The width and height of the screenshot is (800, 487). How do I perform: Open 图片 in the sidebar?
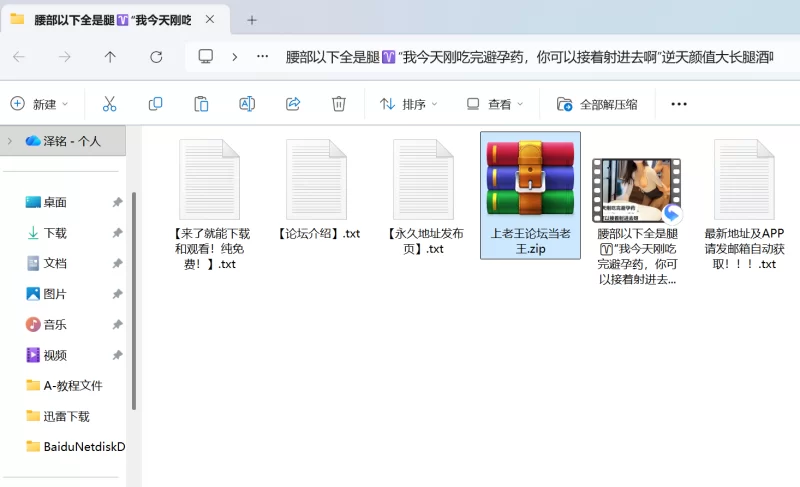(x=55, y=294)
